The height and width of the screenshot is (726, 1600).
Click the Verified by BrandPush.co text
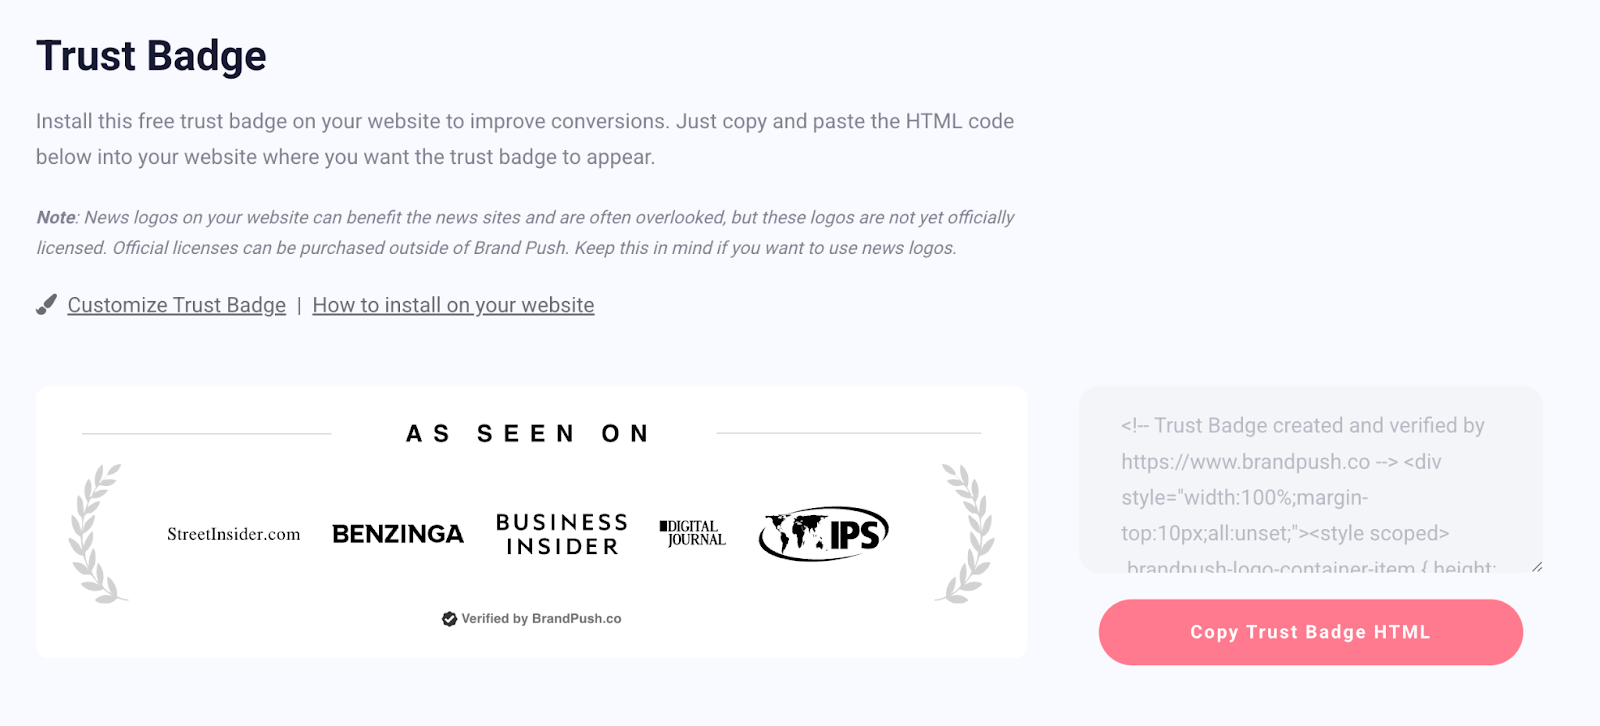point(541,619)
